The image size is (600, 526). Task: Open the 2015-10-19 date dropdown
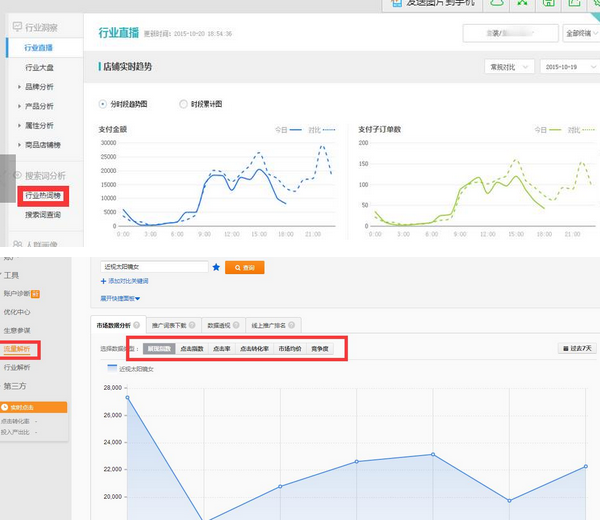click(x=570, y=67)
